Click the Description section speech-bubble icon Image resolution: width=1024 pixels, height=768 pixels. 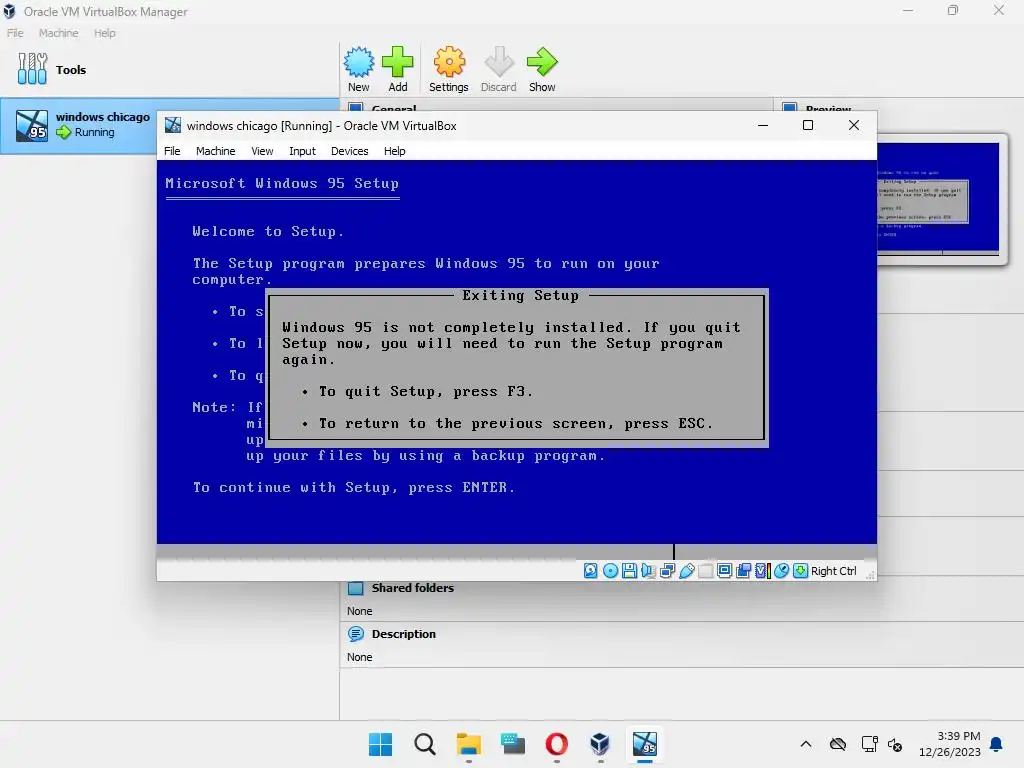(356, 633)
